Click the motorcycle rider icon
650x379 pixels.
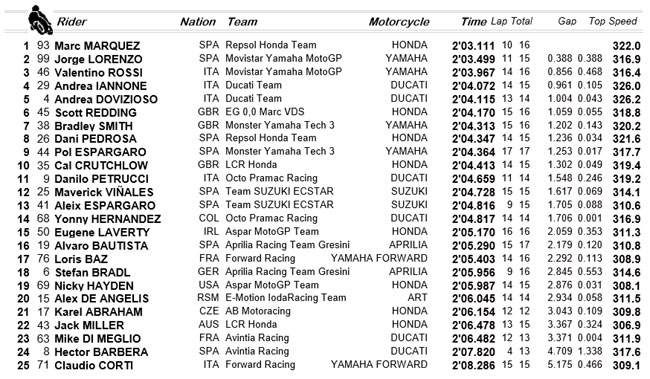pyautogui.click(x=40, y=20)
